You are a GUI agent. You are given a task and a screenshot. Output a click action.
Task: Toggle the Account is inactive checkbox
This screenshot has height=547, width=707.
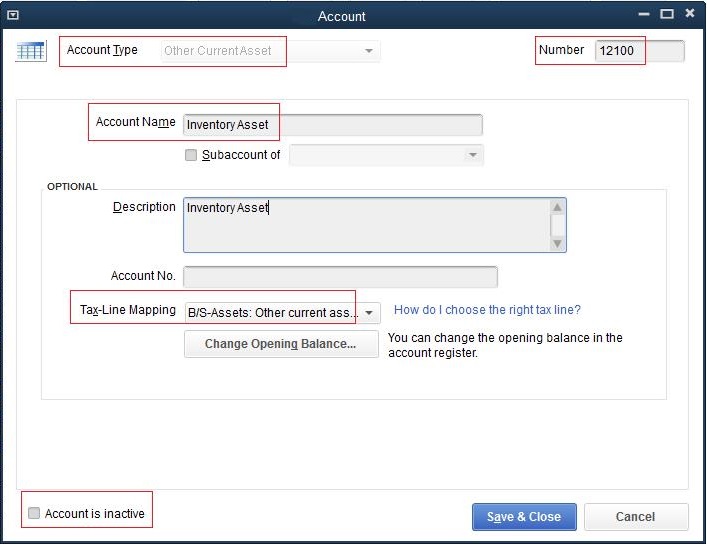pos(34,513)
